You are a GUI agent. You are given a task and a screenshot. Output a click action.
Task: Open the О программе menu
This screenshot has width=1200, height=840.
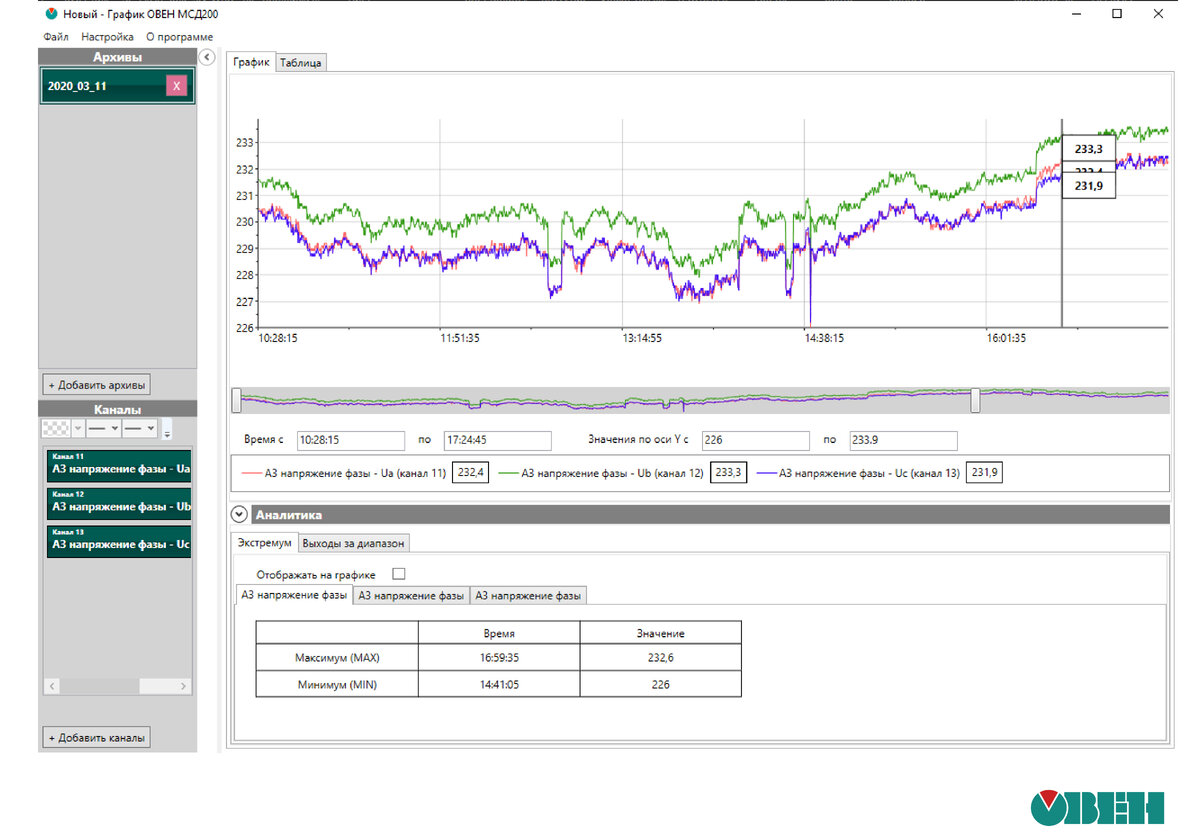pos(179,37)
